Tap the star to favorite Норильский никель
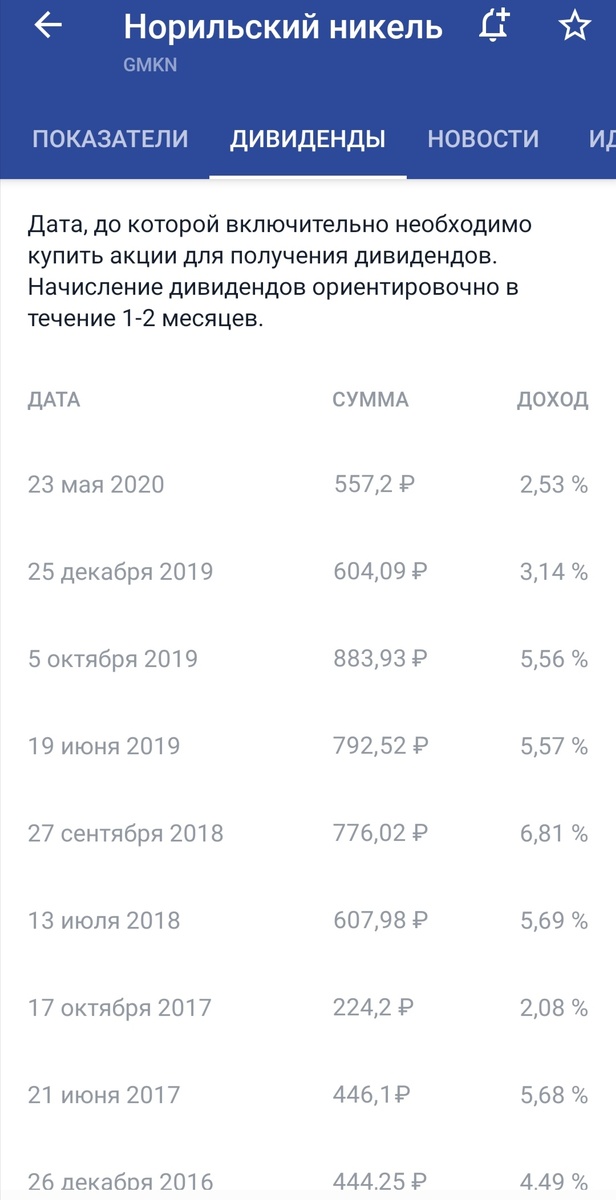The height and width of the screenshot is (1200, 616). 573,27
